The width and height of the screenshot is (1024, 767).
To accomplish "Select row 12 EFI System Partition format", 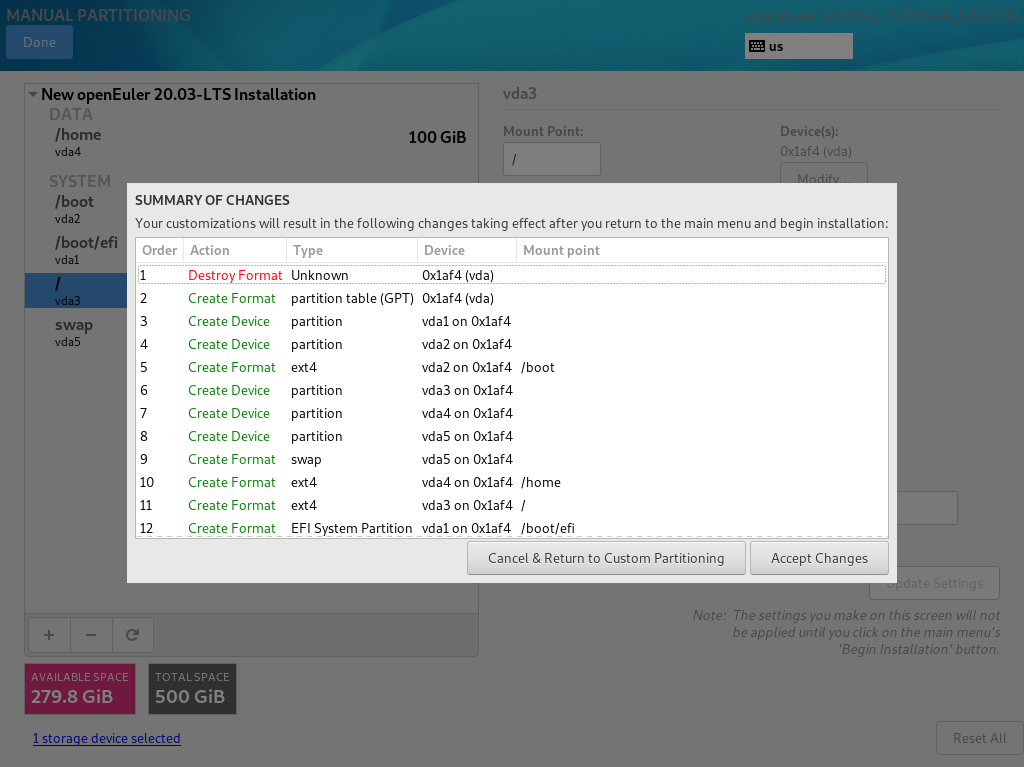I will pos(512,528).
